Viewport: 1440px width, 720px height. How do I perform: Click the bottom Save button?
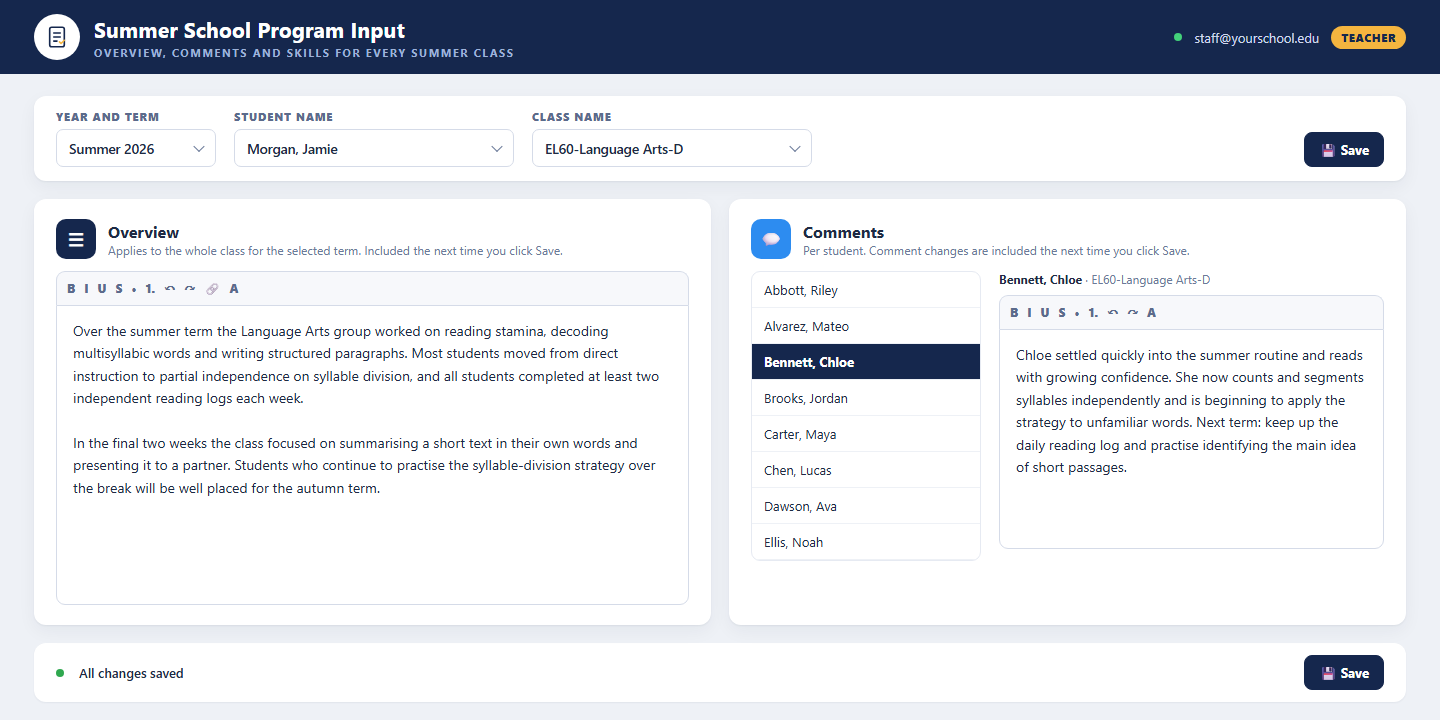click(1344, 673)
